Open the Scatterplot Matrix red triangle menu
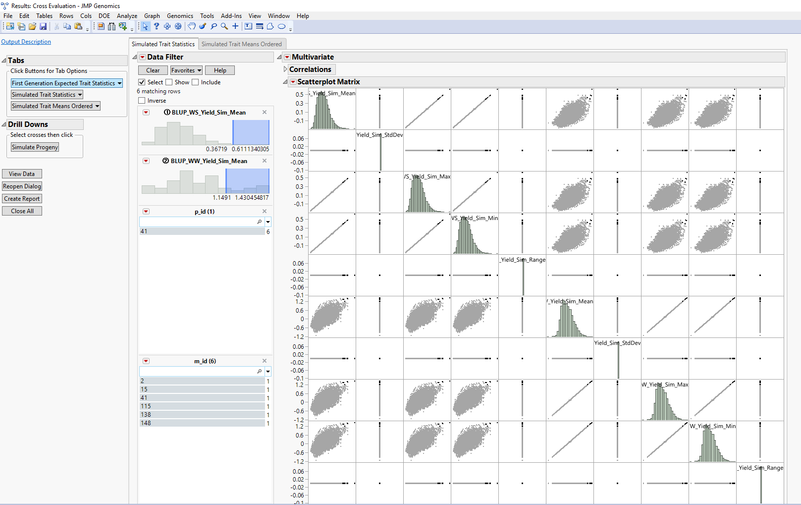This screenshot has height=505, width=801. [293, 82]
